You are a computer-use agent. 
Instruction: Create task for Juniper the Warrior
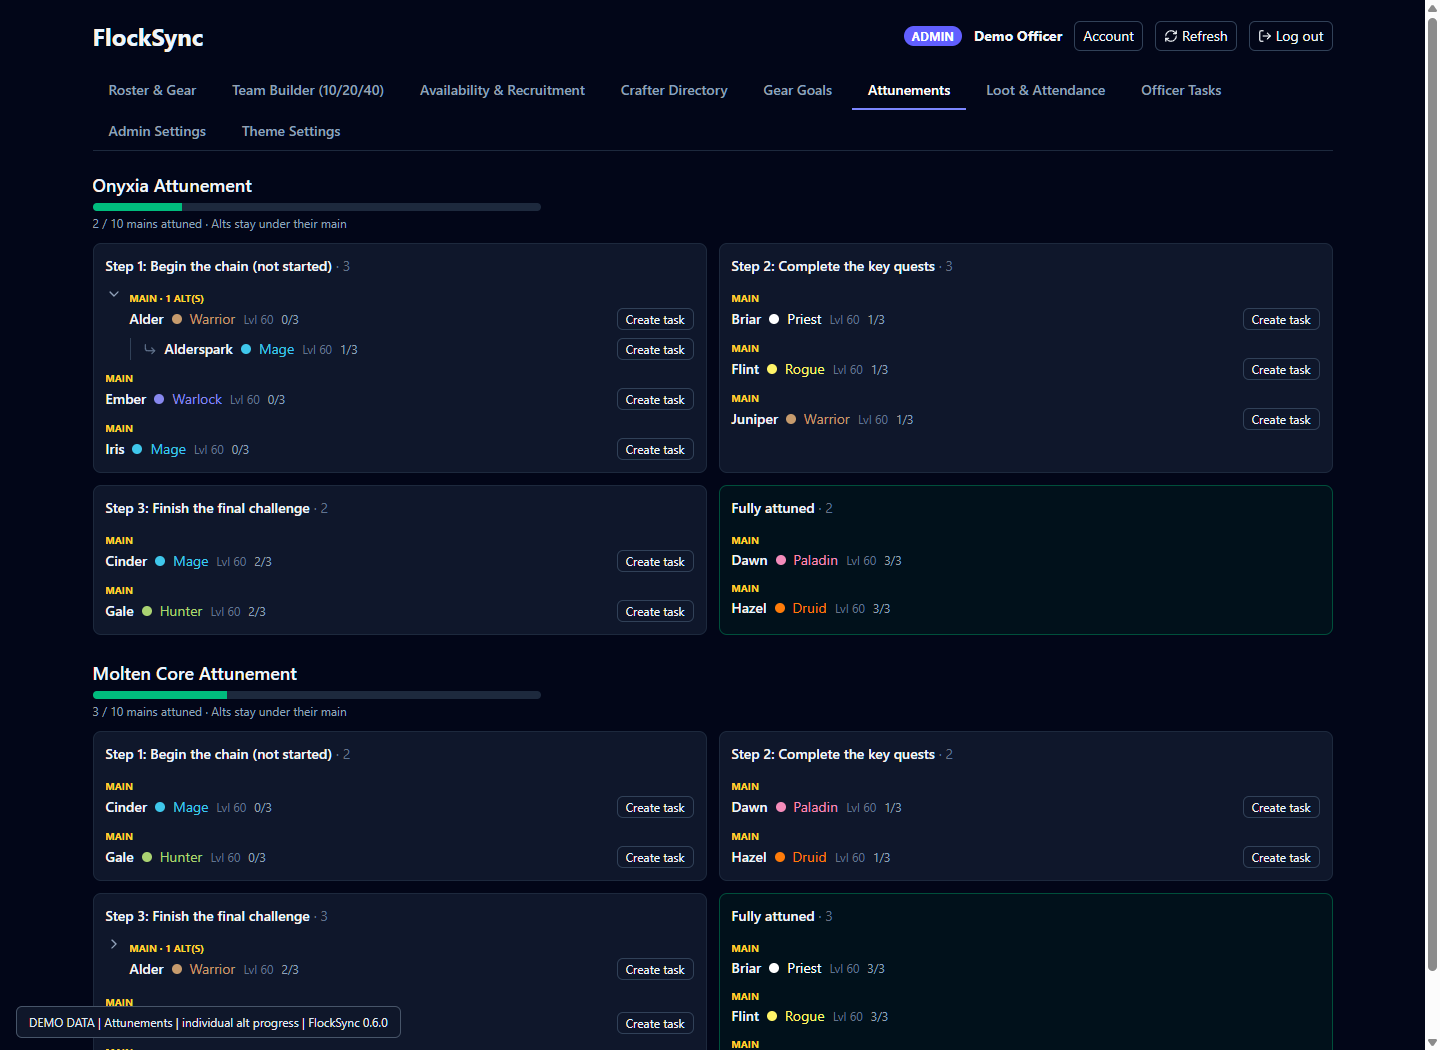(x=1281, y=420)
